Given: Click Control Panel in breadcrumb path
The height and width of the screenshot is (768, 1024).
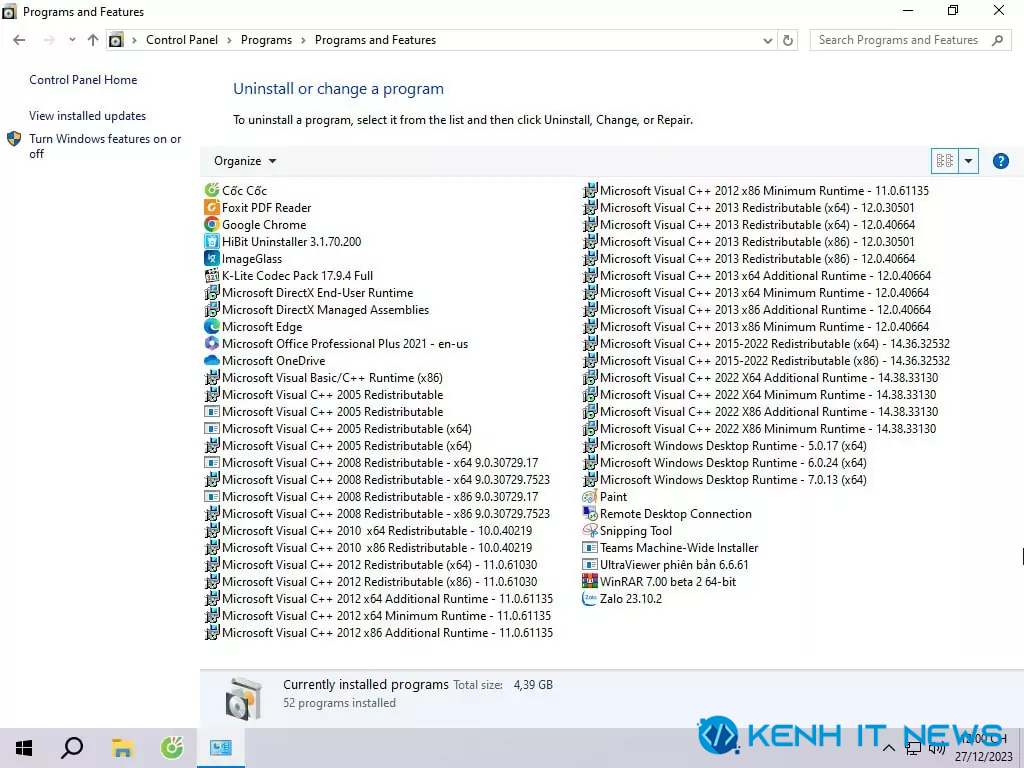Looking at the screenshot, I should [182, 40].
